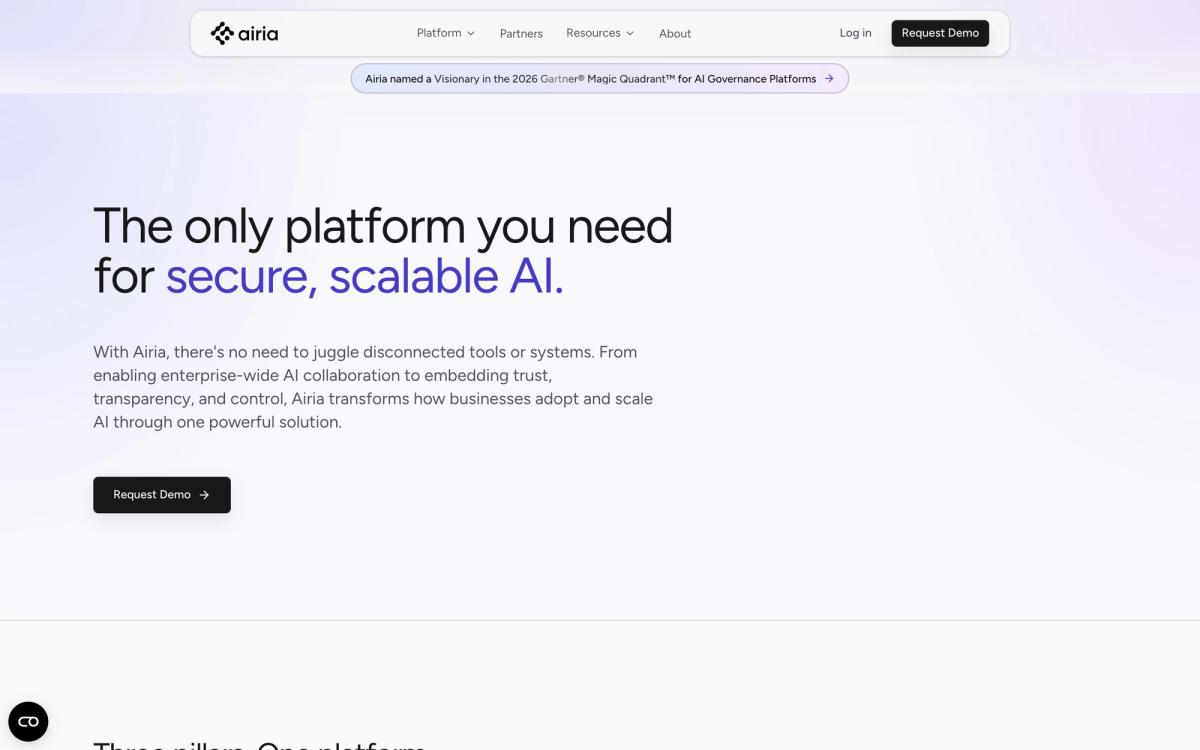Click the Request Demo button in the navbar

tap(940, 33)
